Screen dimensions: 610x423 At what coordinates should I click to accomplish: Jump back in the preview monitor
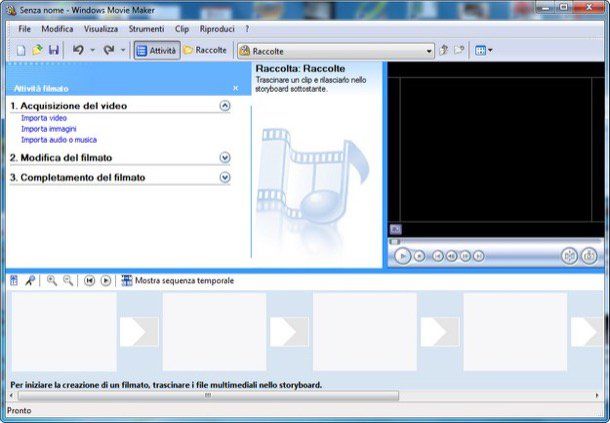438,256
